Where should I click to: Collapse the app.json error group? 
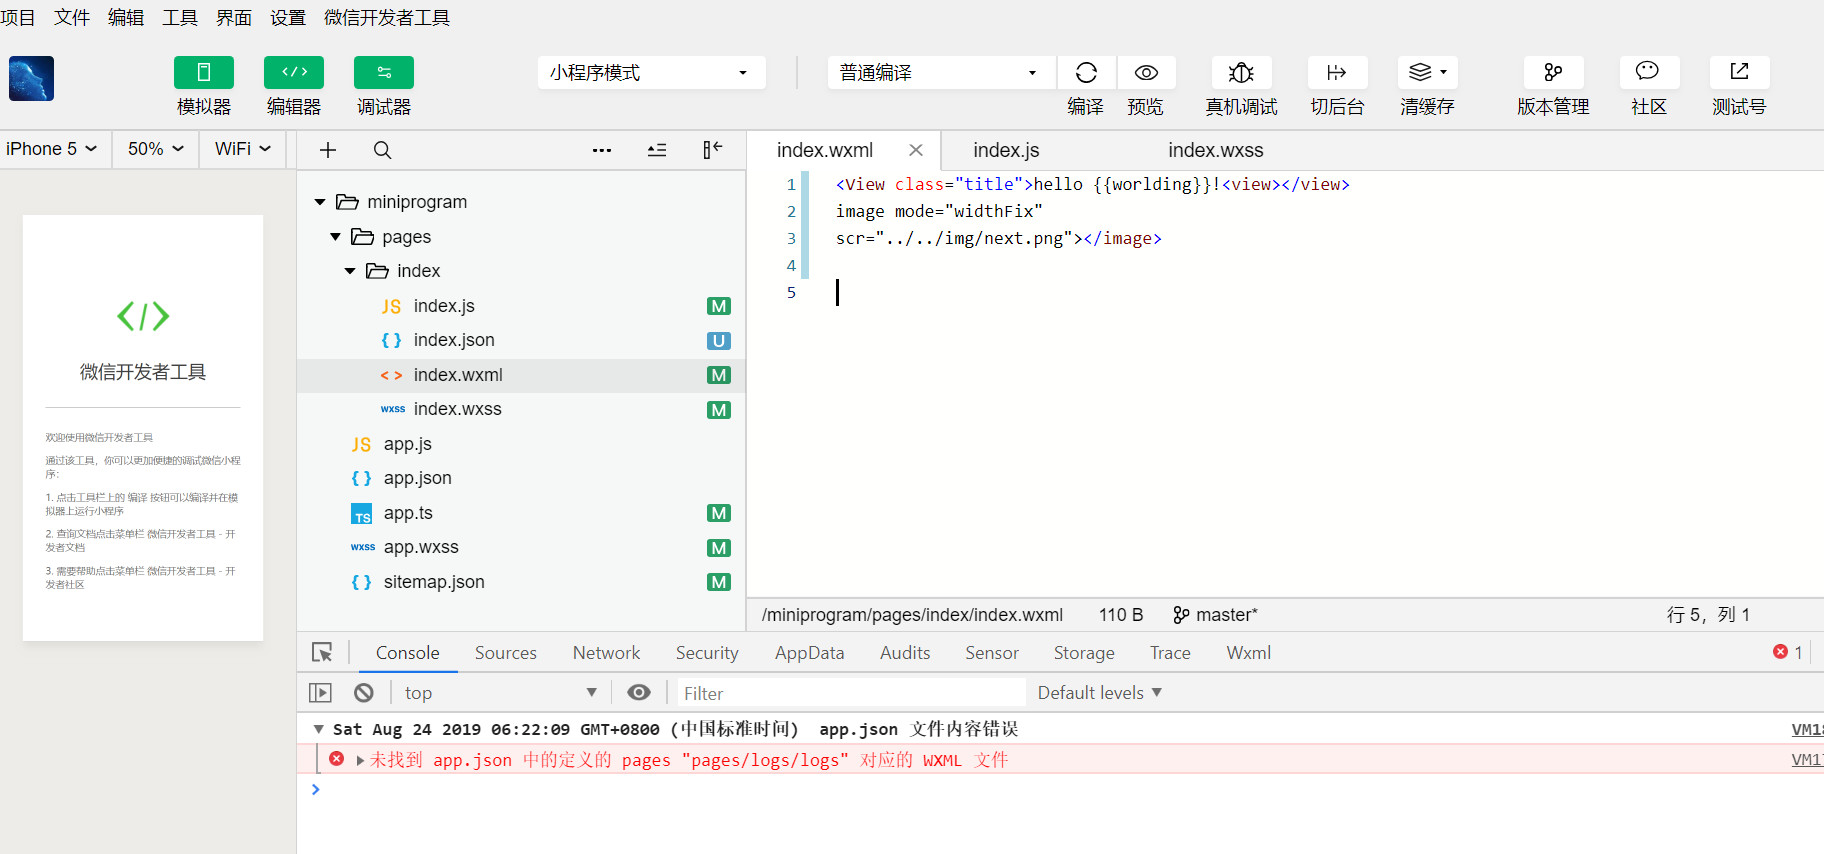318,730
